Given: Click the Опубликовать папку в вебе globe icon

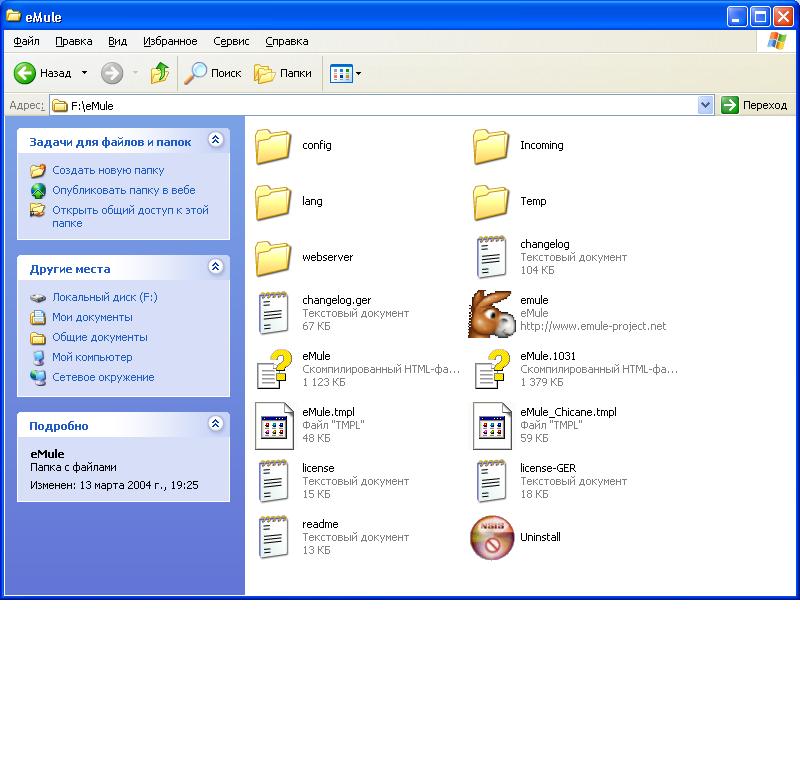Looking at the screenshot, I should point(38,190).
